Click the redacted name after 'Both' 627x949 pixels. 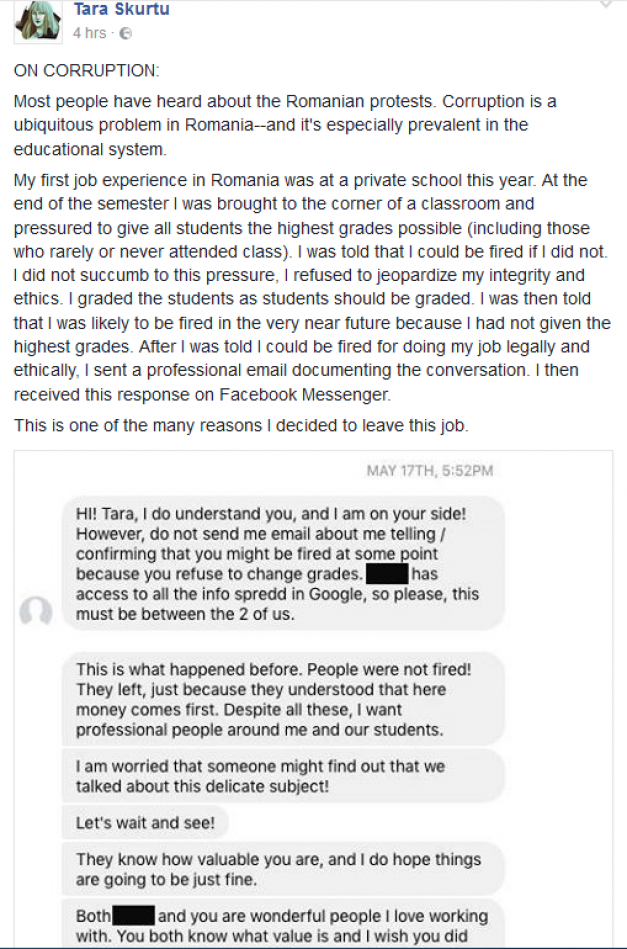pos(133,915)
